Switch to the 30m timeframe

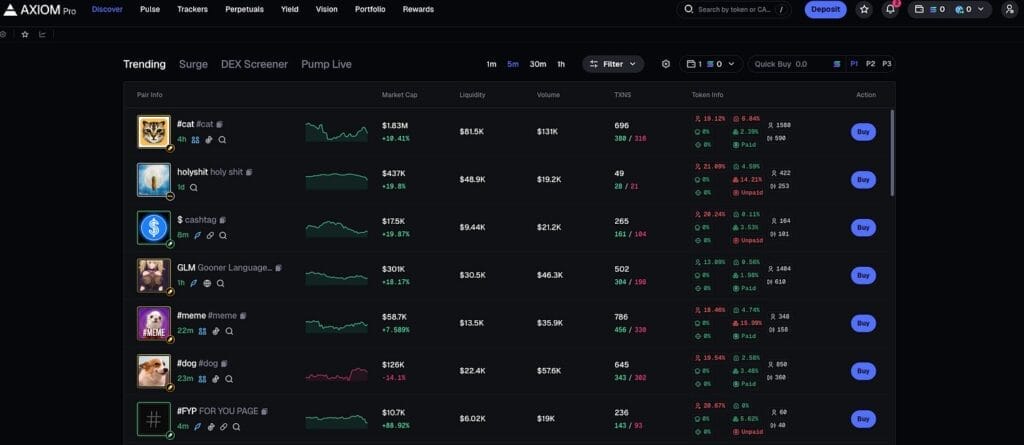(x=538, y=64)
